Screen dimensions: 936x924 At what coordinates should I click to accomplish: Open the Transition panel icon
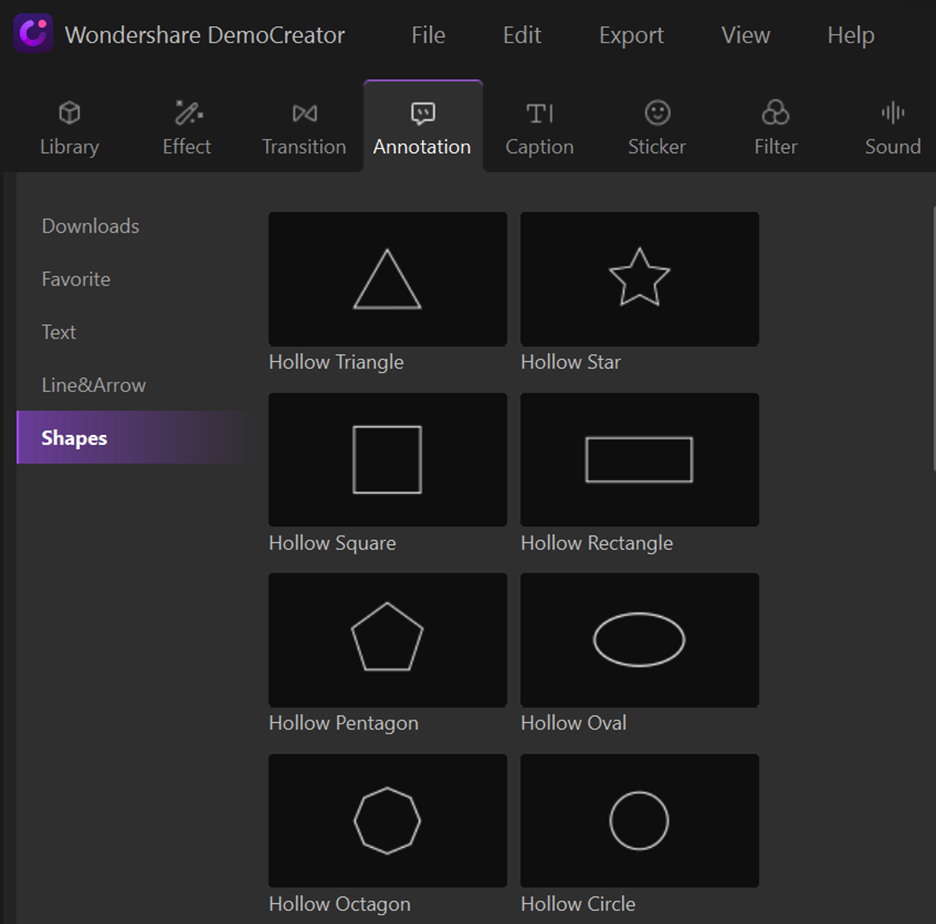(x=304, y=113)
